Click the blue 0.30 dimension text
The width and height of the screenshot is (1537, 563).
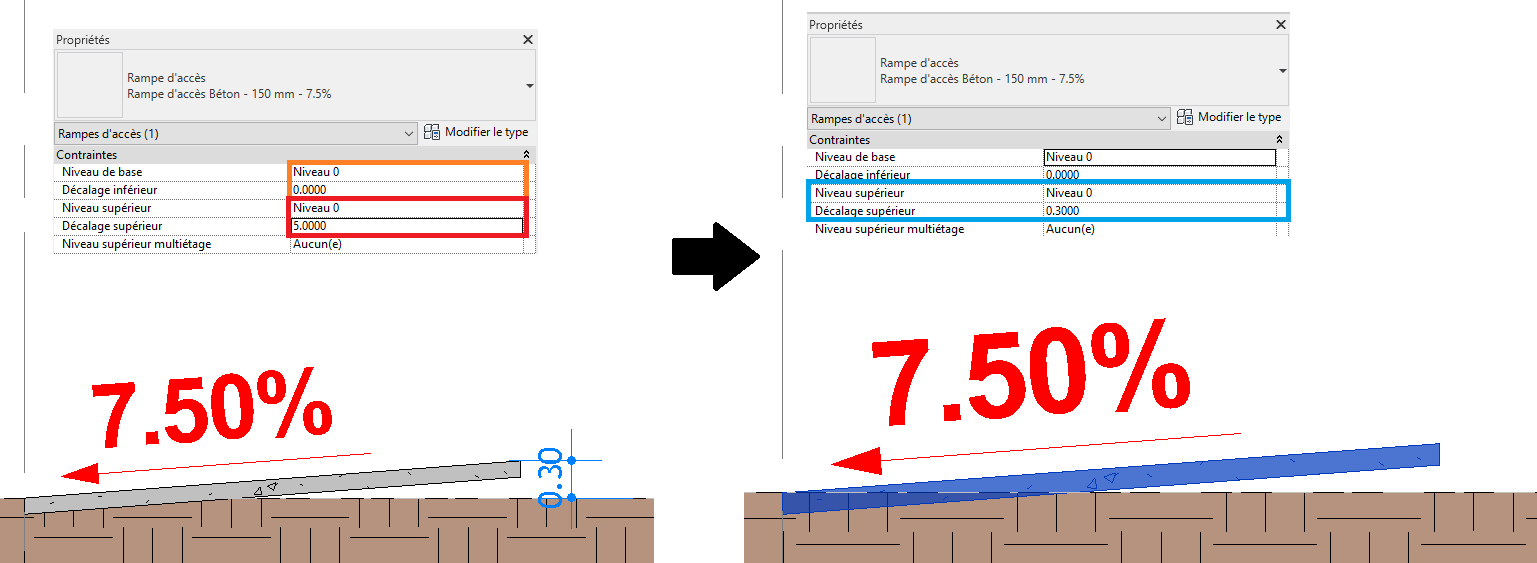pos(551,478)
